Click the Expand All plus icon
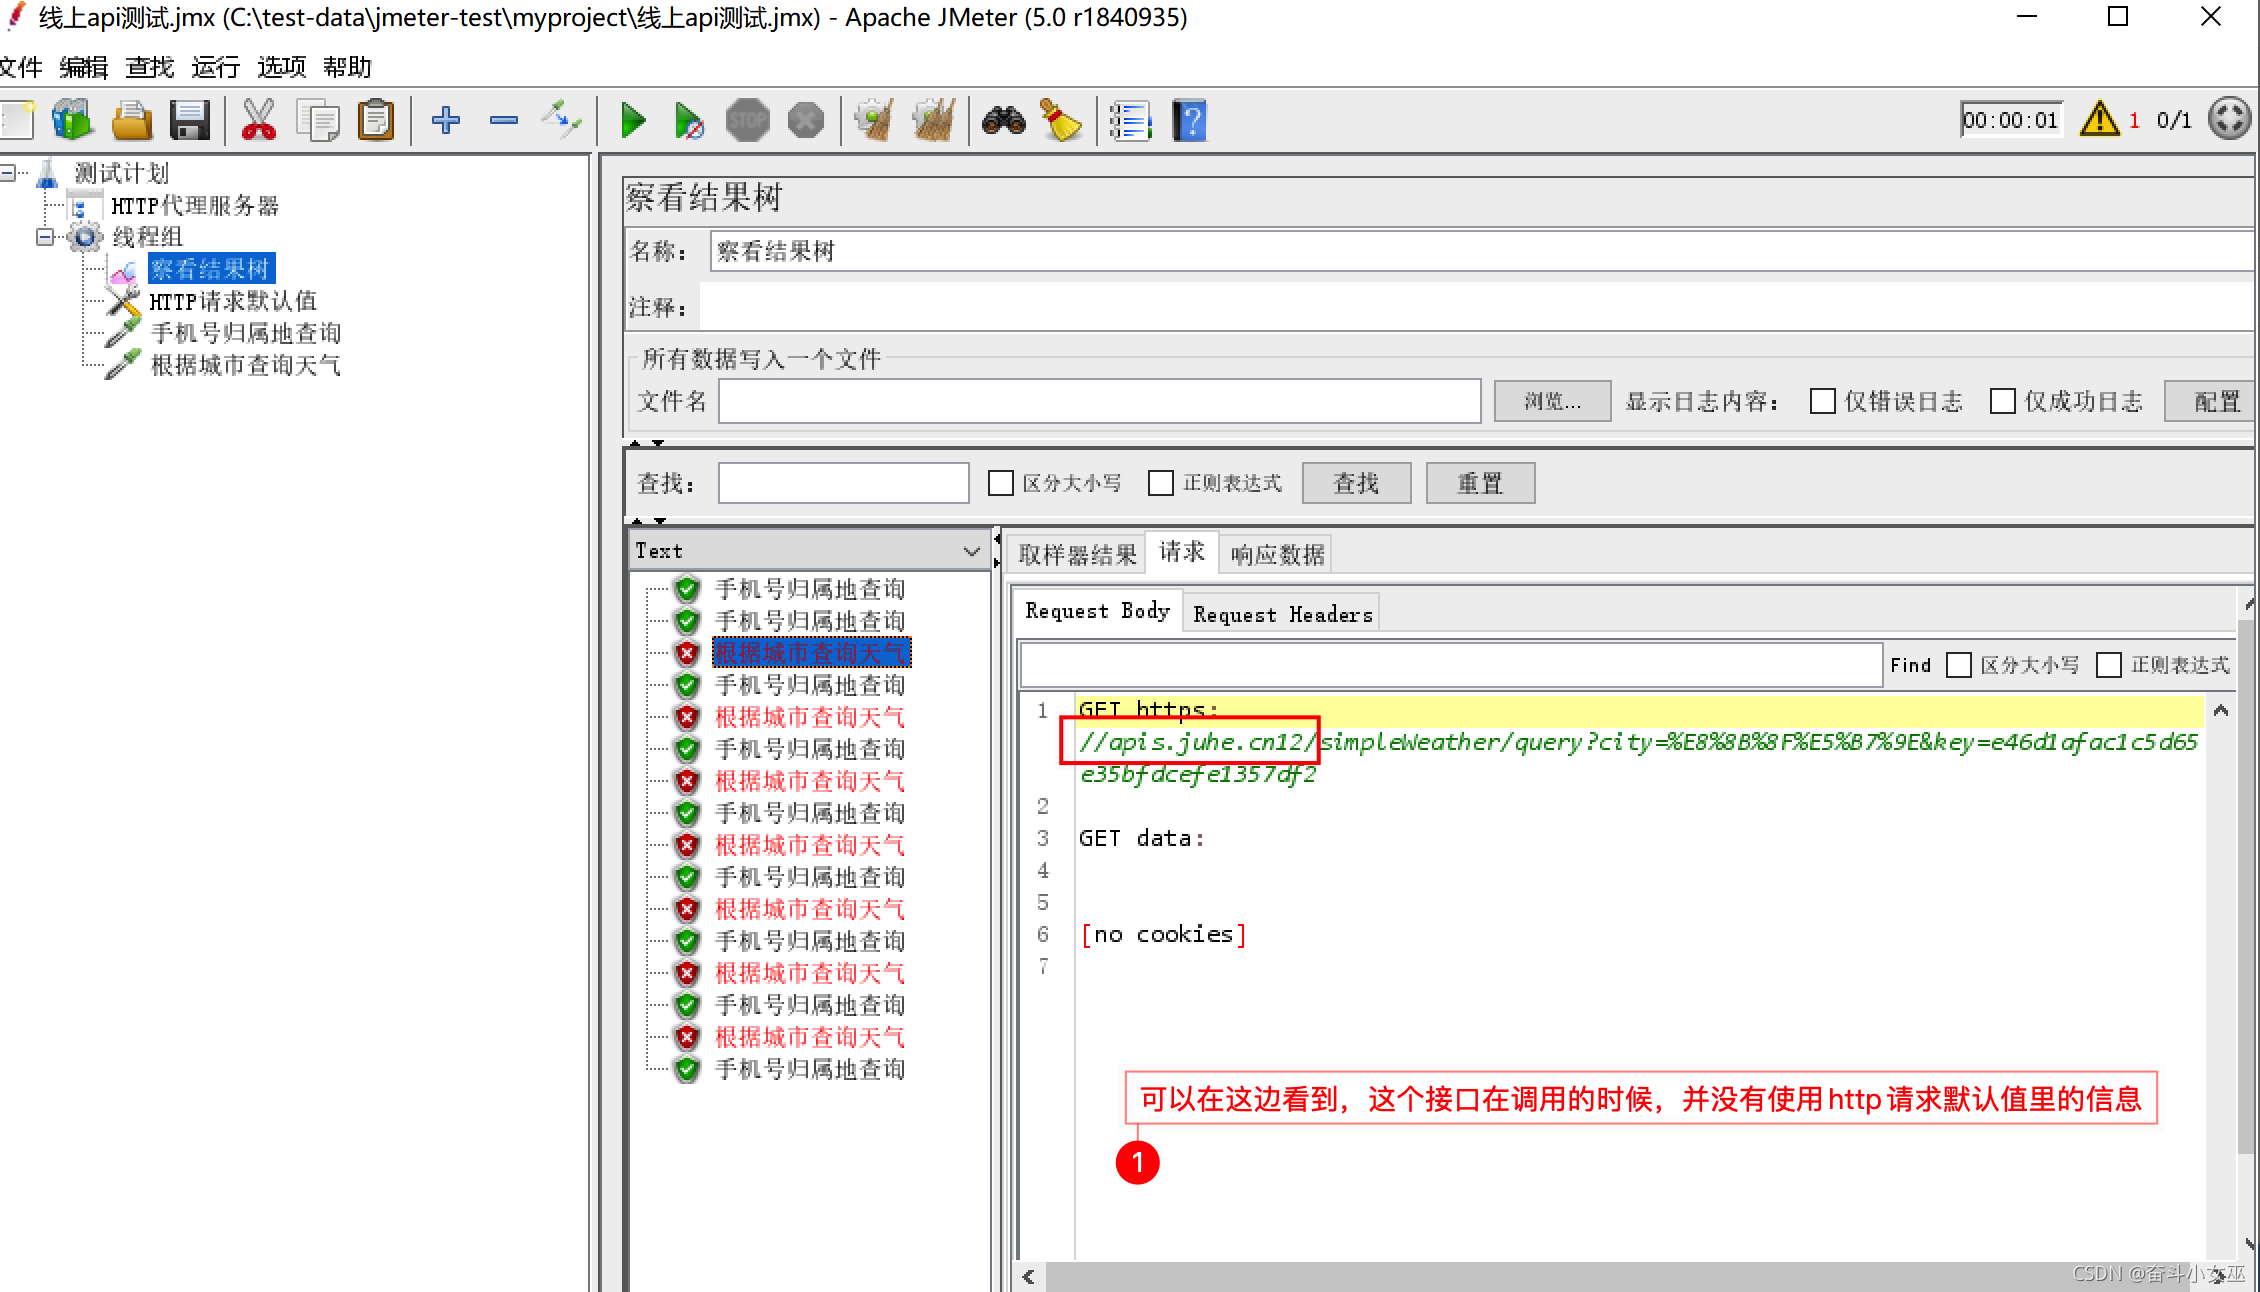This screenshot has width=2260, height=1292. point(446,121)
